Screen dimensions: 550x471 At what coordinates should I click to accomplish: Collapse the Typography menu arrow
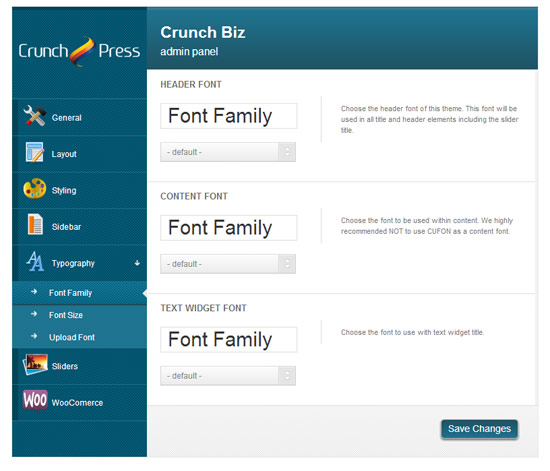137,263
